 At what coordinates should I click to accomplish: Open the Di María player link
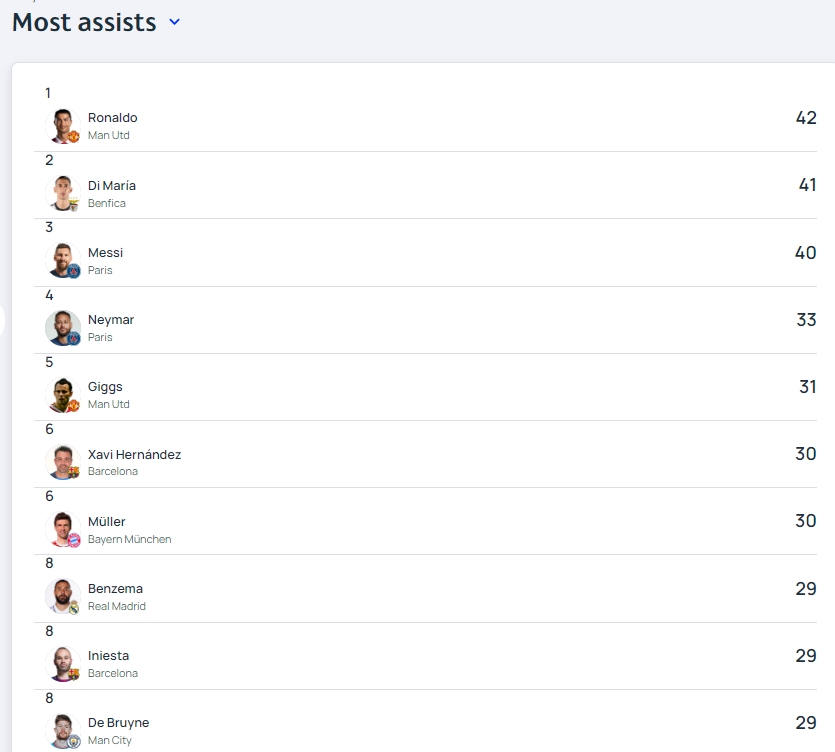pyautogui.click(x=111, y=185)
